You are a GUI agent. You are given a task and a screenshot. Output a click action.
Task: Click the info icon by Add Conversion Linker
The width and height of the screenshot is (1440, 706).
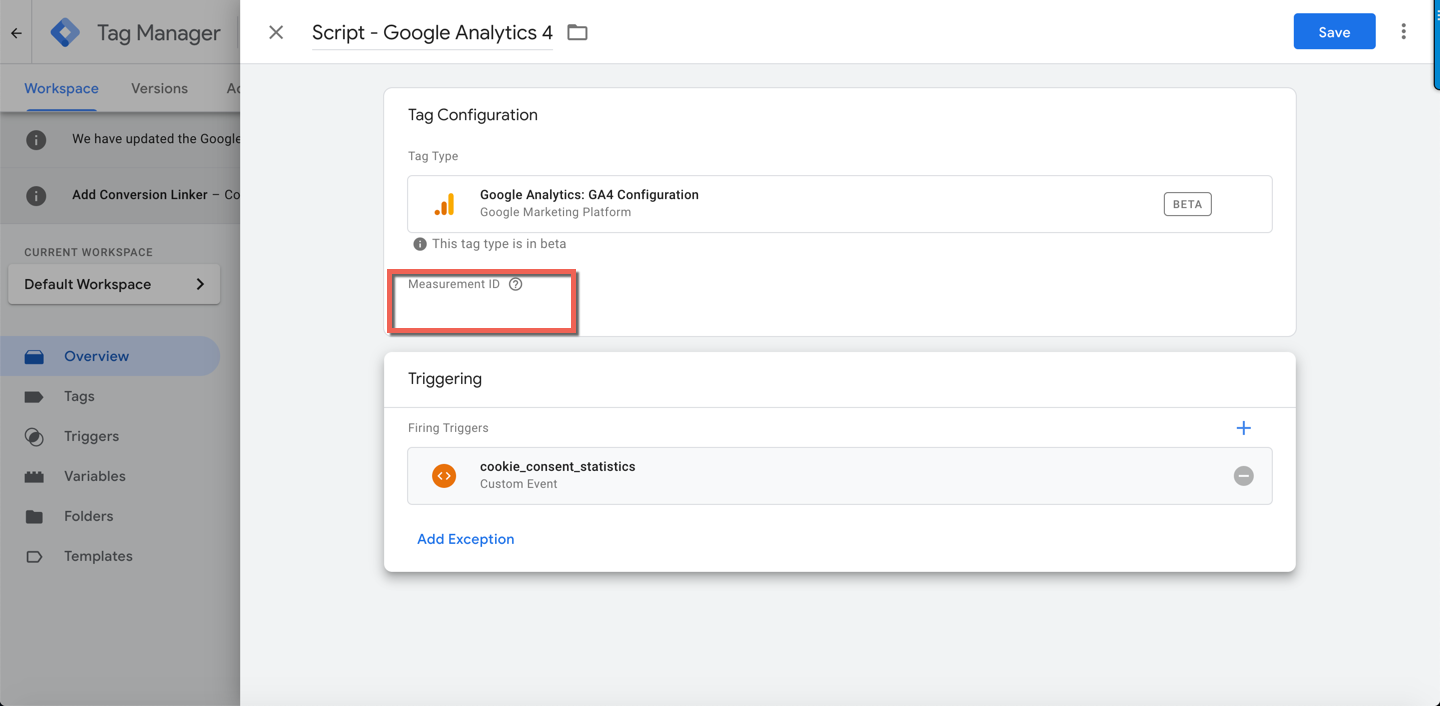click(36, 196)
